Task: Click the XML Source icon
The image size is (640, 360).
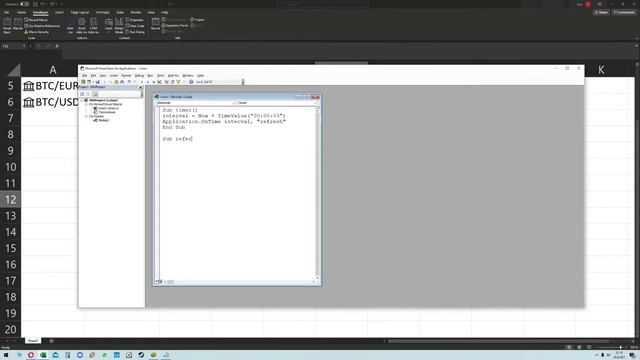Action: 156,24
